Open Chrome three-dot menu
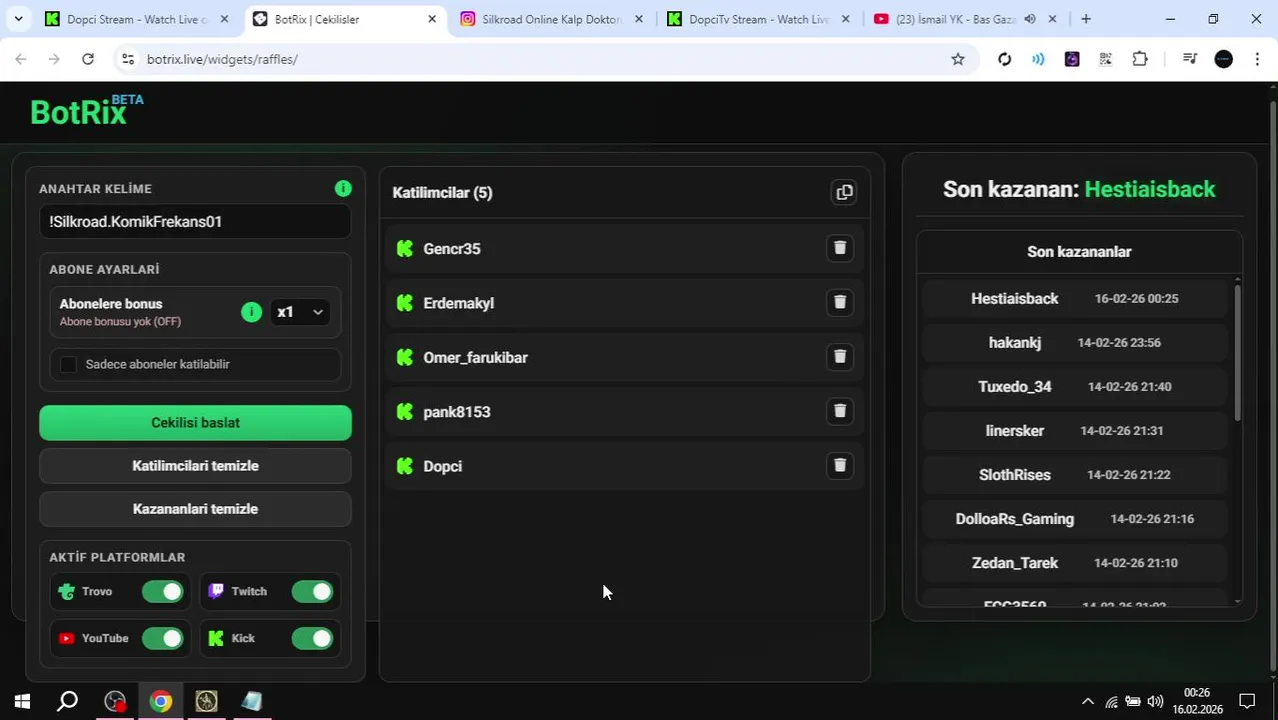 1257,59
